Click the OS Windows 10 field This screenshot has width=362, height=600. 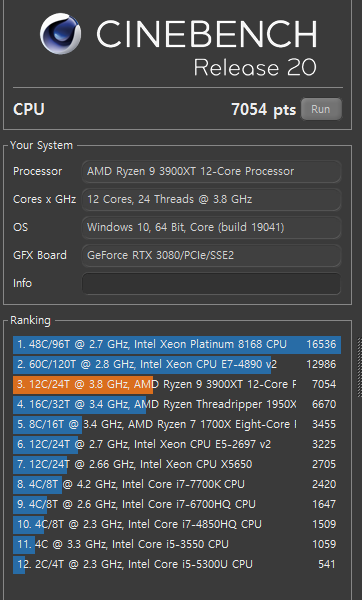[x=211, y=228]
